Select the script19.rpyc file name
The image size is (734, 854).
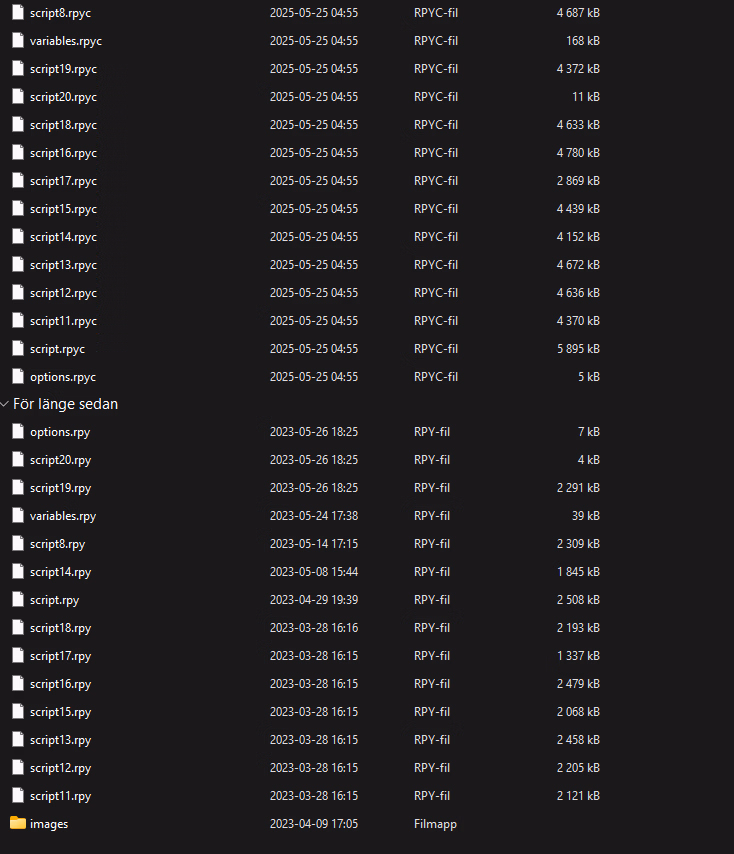63,69
